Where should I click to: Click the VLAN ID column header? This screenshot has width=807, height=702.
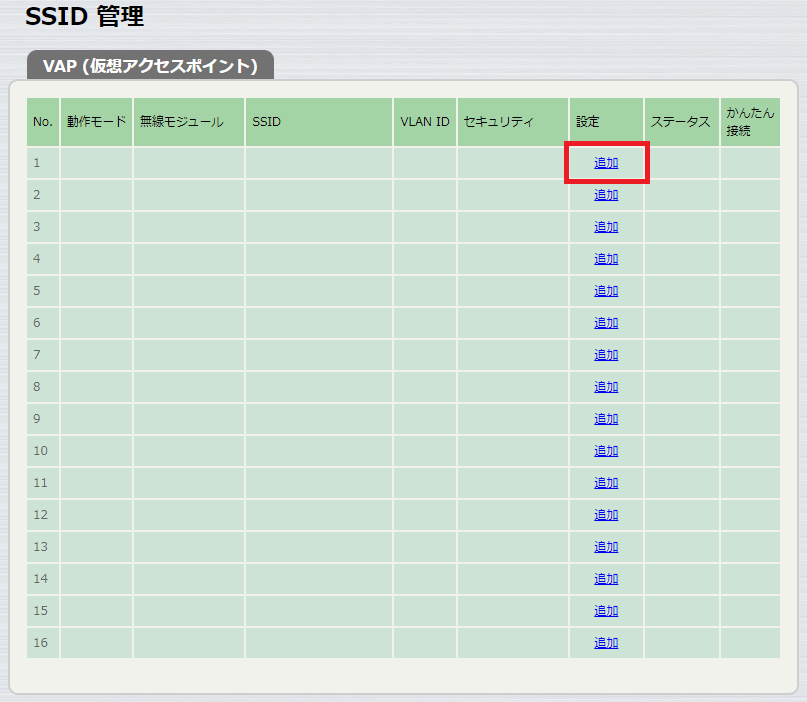(x=424, y=121)
